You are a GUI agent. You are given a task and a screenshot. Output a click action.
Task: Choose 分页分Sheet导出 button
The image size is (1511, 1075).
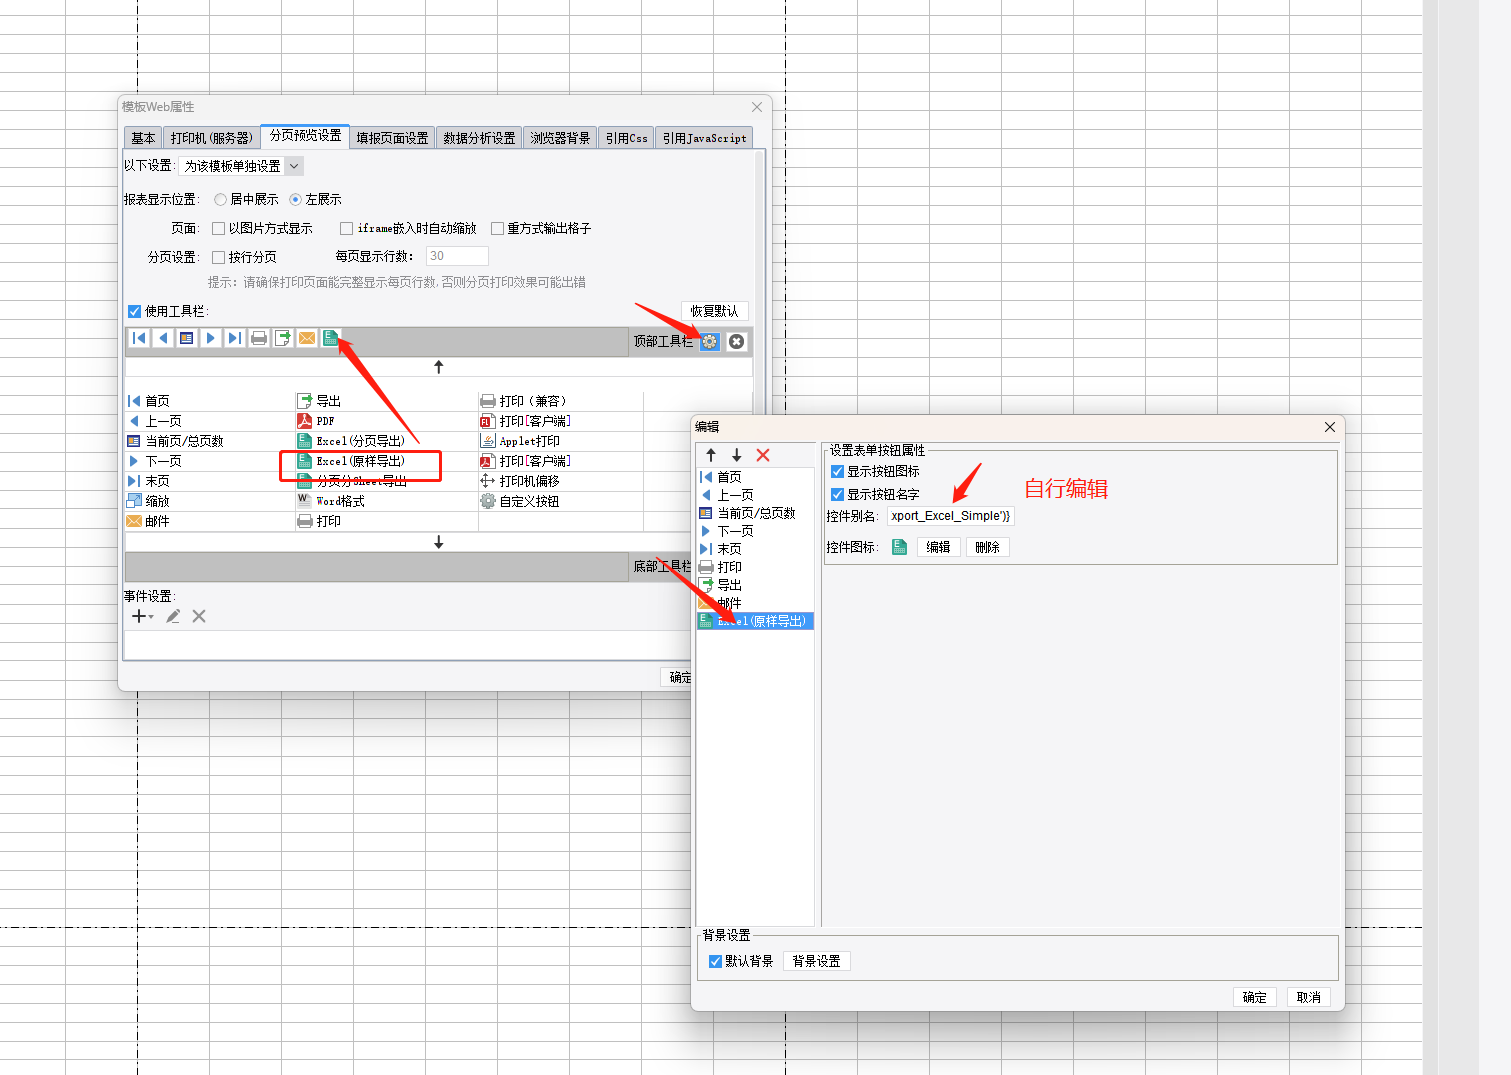(x=352, y=481)
